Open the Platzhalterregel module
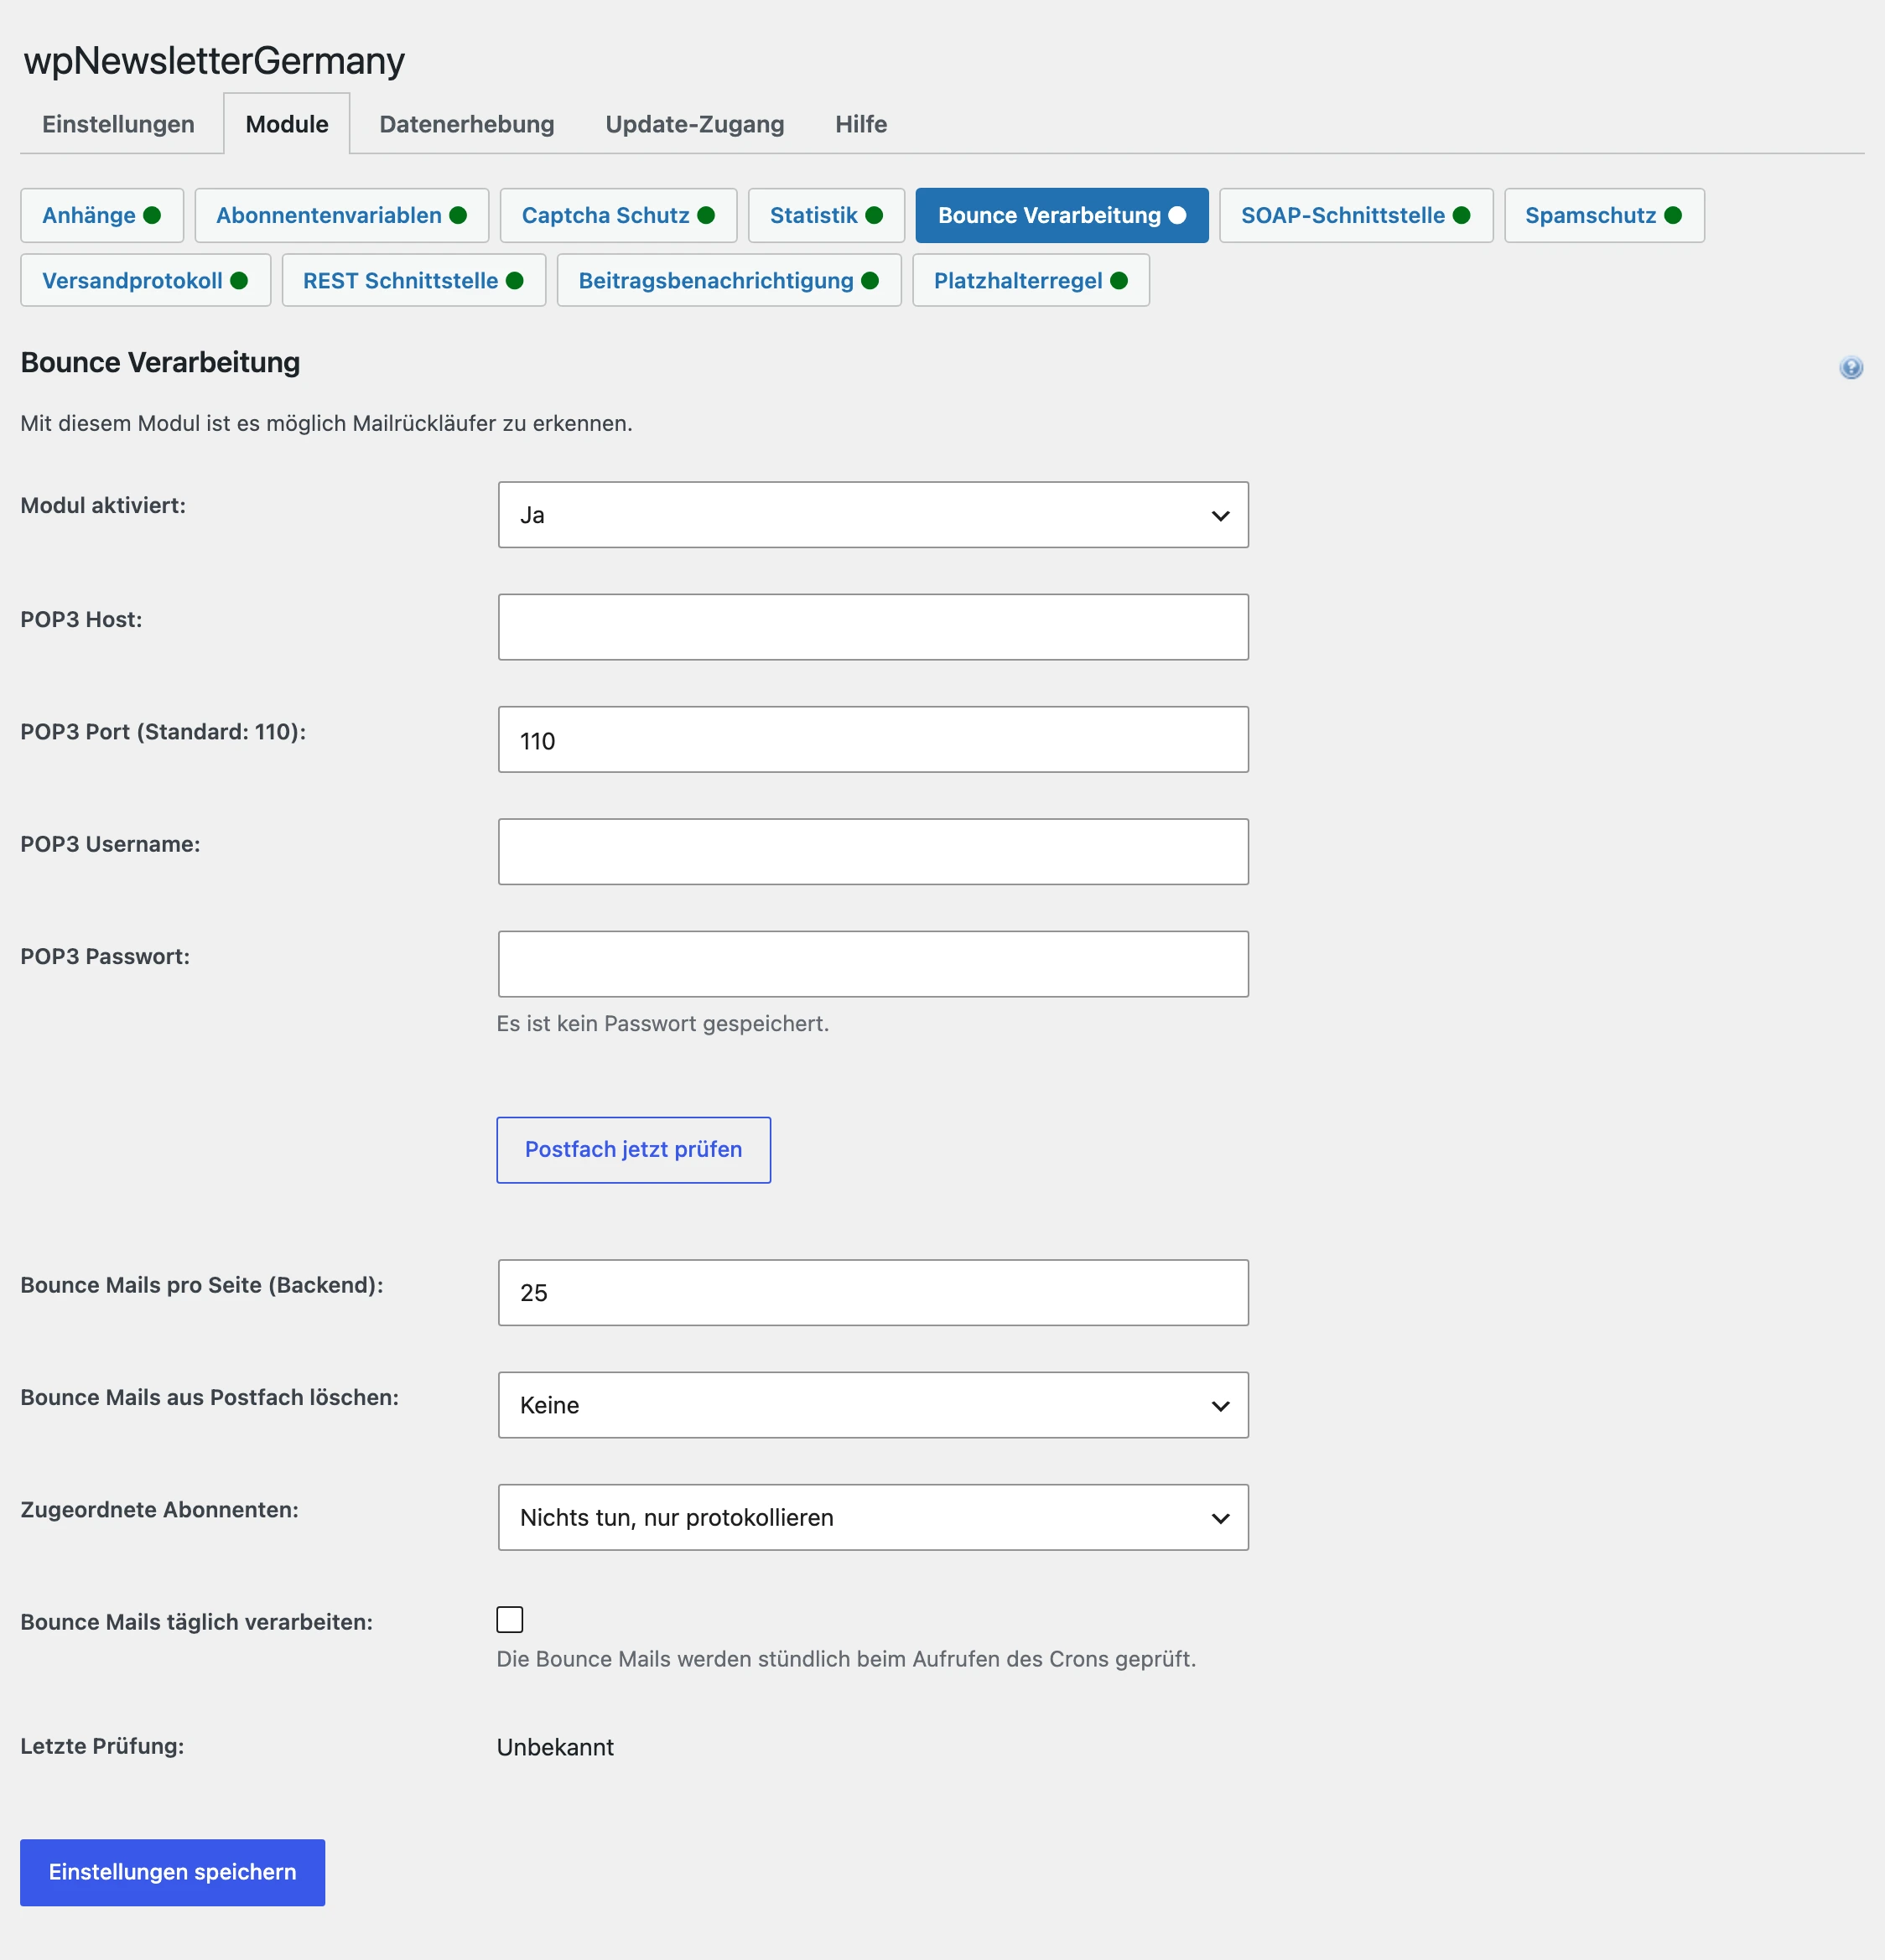The width and height of the screenshot is (1885, 1960). (1031, 280)
